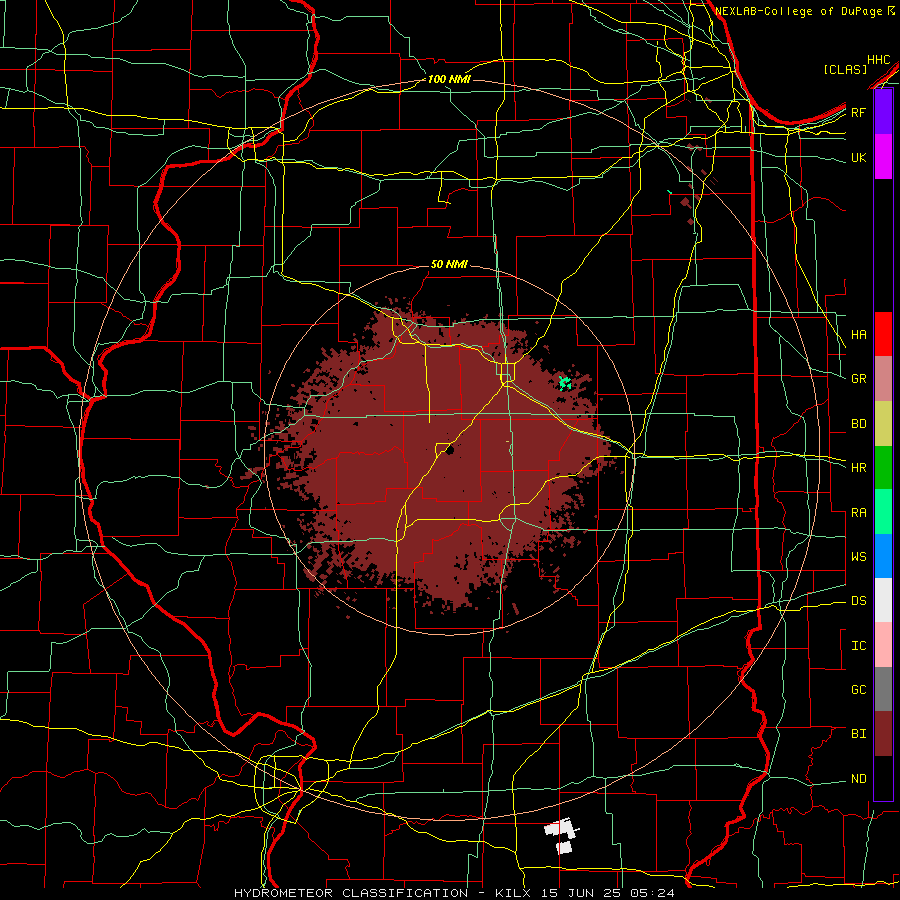This screenshot has width=900, height=900.
Task: Click the white DS legend swatch
Action: pos(883,600)
